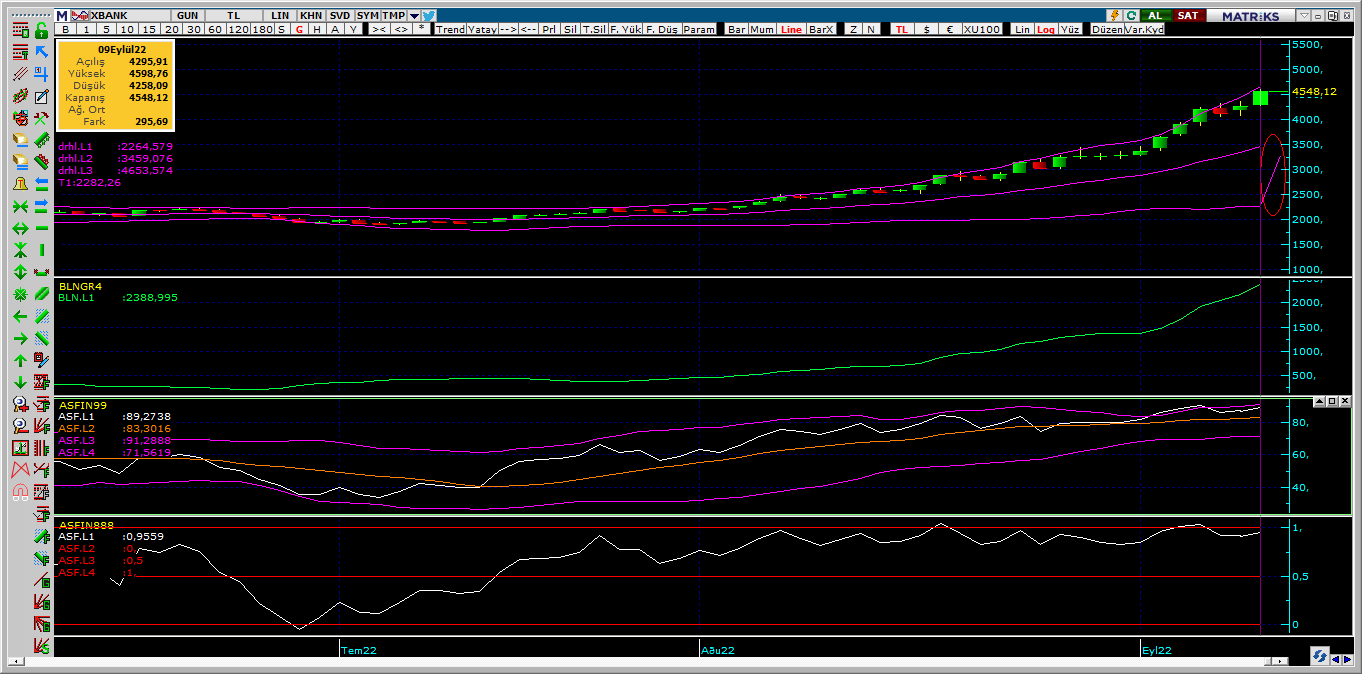Toggle the Bar chart type
The image size is (1362, 674).
tap(737, 30)
